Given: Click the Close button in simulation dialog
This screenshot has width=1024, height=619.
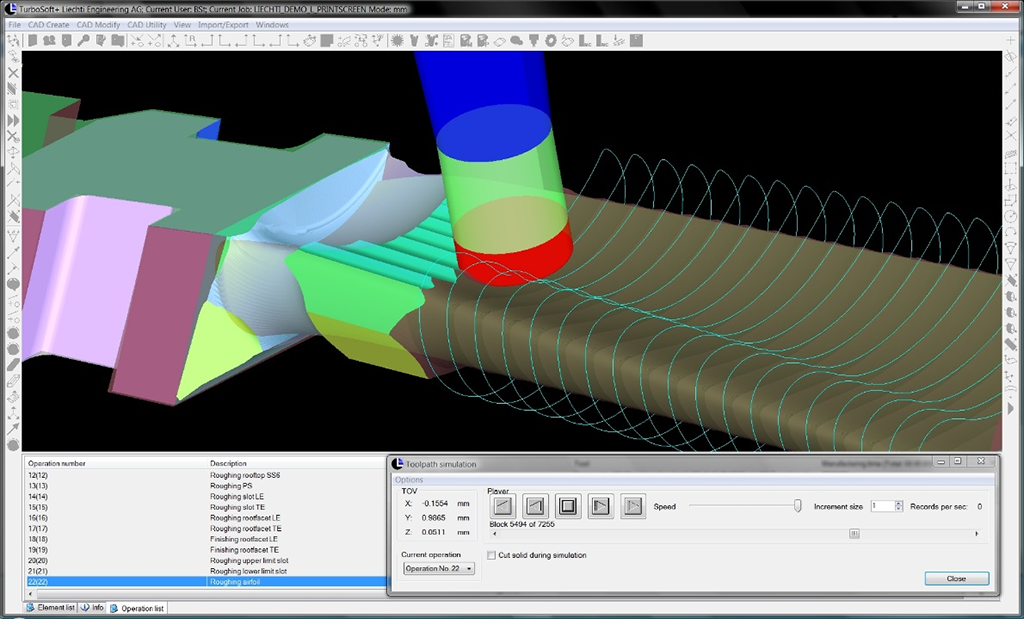Looking at the screenshot, I should tap(957, 579).
